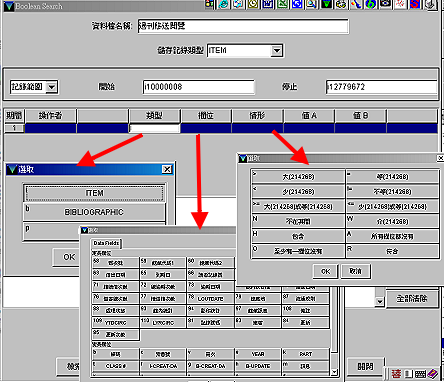
Task: Choose the B-CREAT-DA field button
Action: pos(210,366)
